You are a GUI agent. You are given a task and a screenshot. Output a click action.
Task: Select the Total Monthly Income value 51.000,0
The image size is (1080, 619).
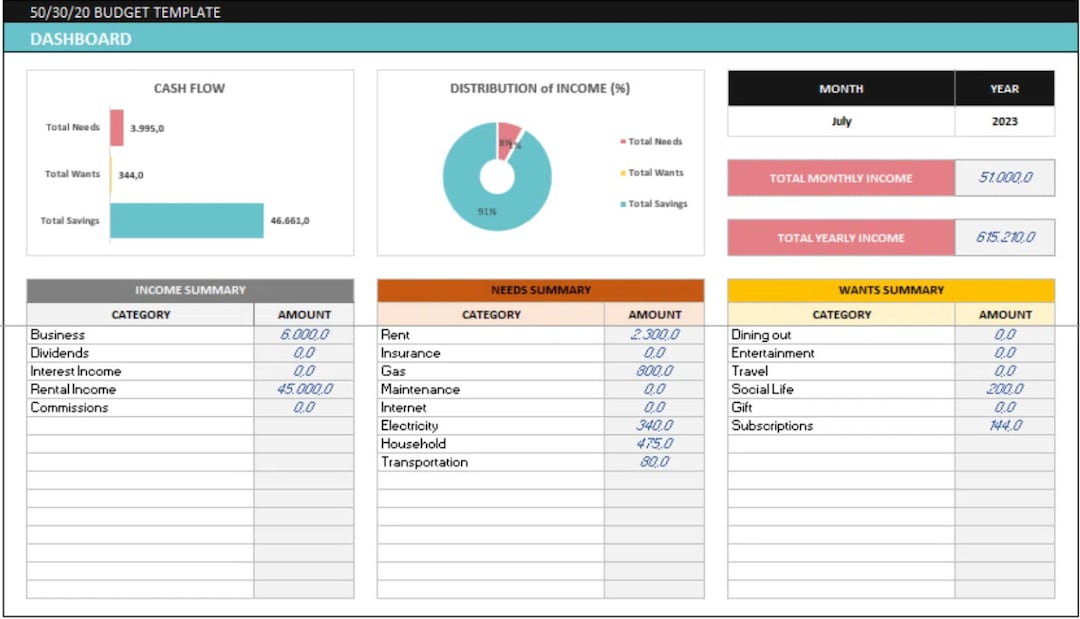coord(1006,177)
